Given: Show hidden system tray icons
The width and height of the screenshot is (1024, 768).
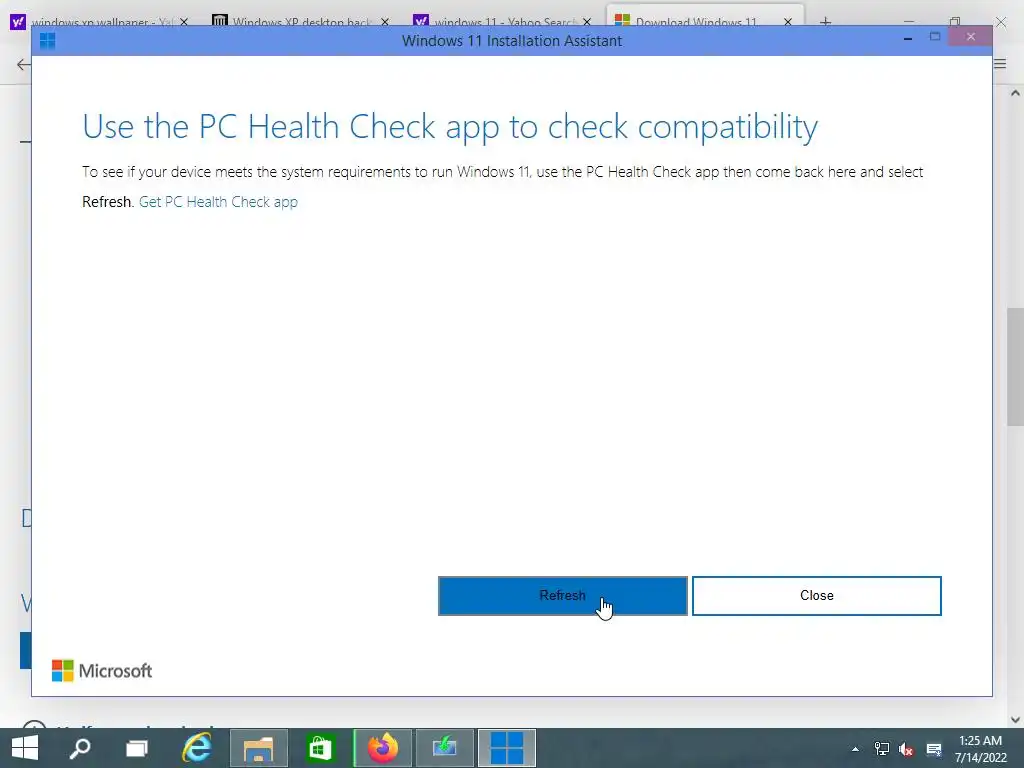Looking at the screenshot, I should click(855, 749).
